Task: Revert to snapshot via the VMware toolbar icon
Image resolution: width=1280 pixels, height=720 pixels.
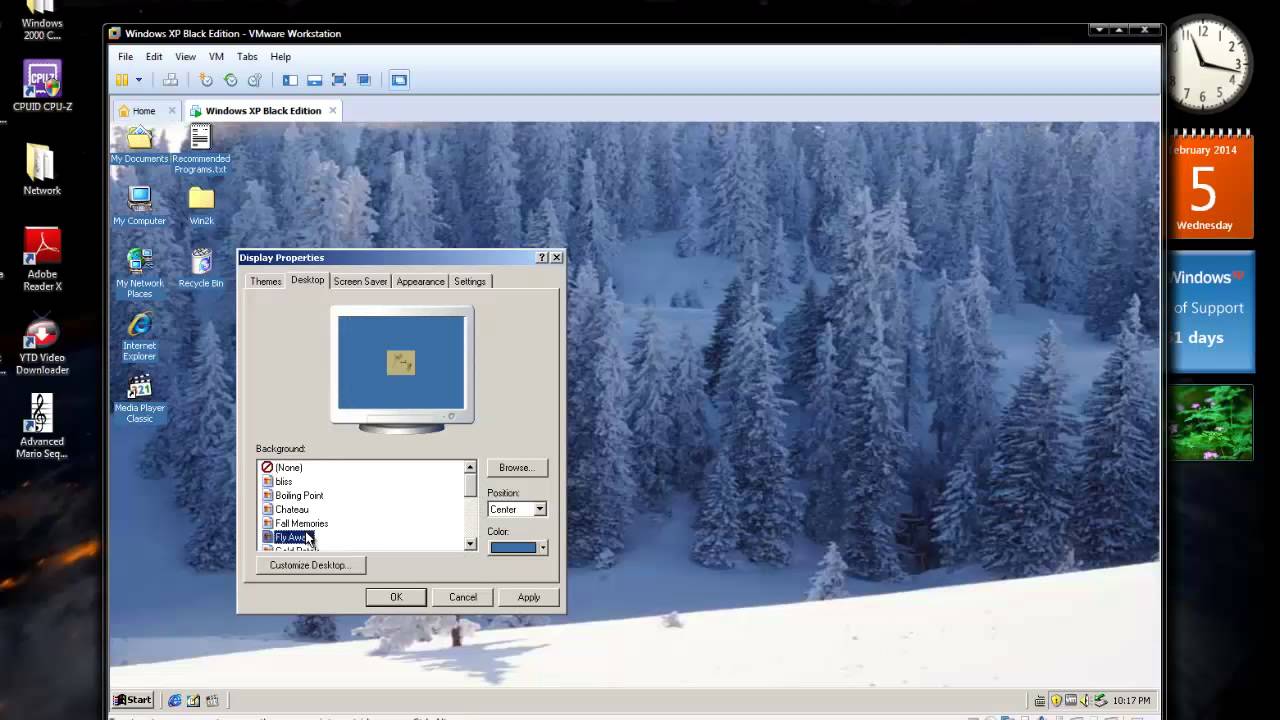Action: pyautogui.click(x=231, y=80)
